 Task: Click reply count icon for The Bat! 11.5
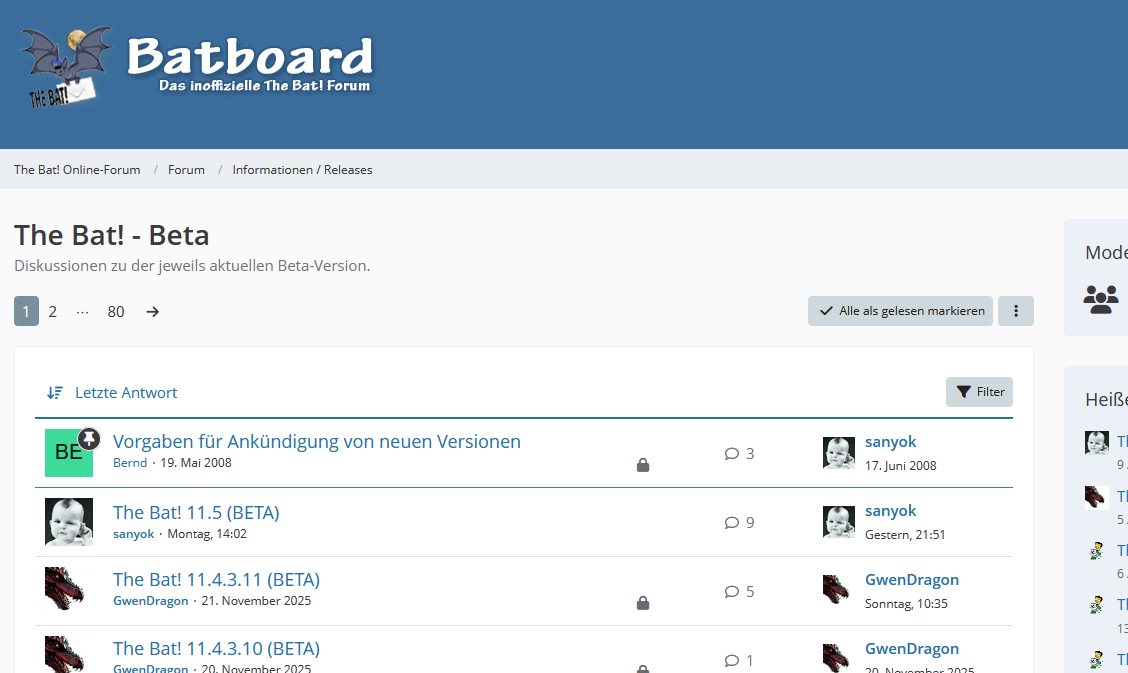(x=732, y=522)
